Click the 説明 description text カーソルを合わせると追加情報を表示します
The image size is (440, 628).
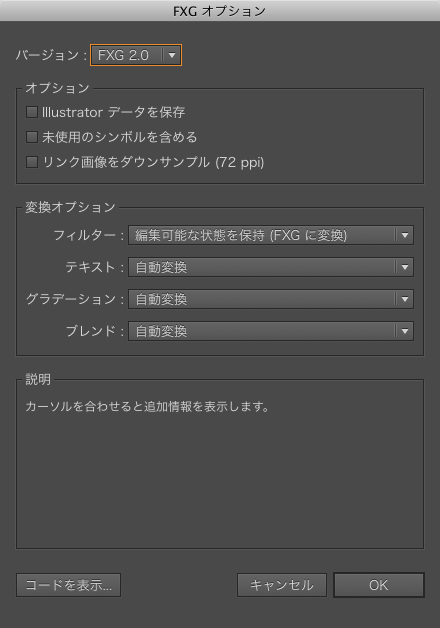[147, 407]
